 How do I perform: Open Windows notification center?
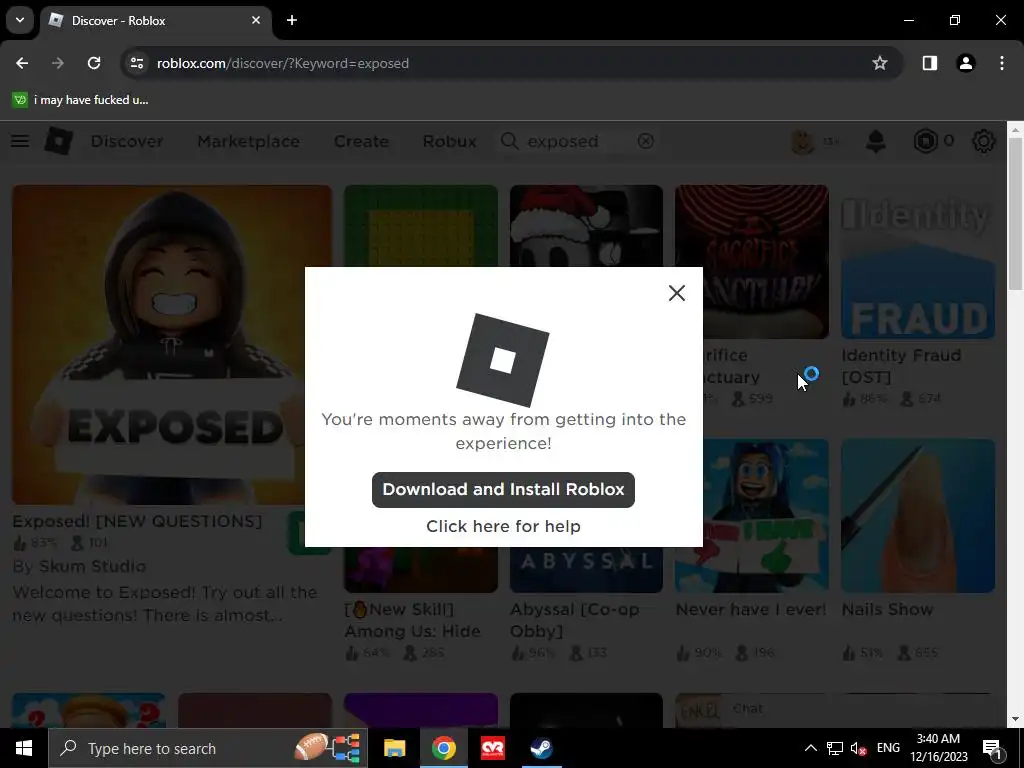click(992, 748)
